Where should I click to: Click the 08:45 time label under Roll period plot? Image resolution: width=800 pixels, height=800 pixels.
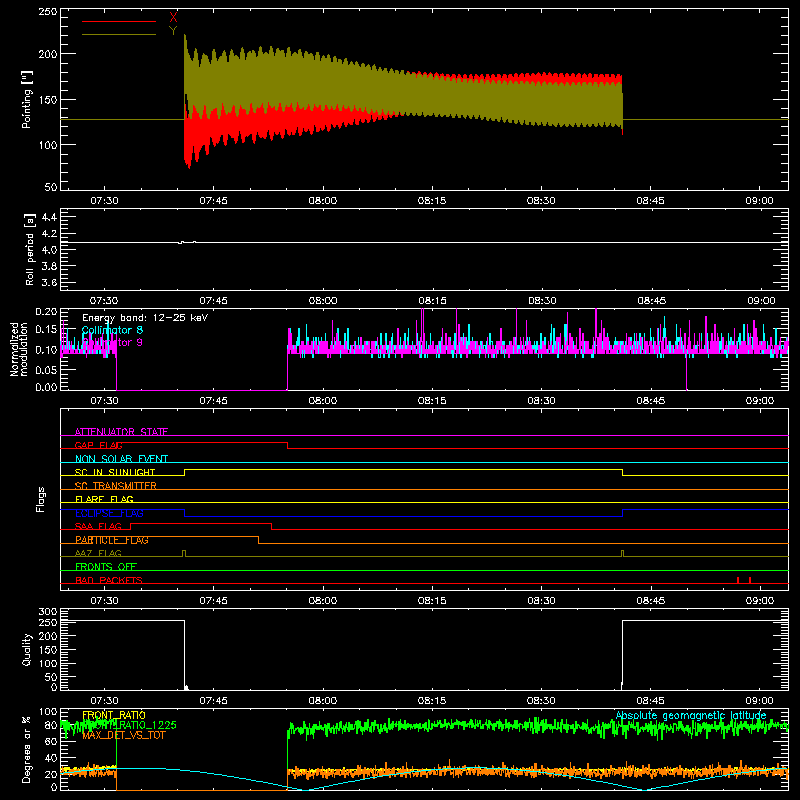(651, 301)
